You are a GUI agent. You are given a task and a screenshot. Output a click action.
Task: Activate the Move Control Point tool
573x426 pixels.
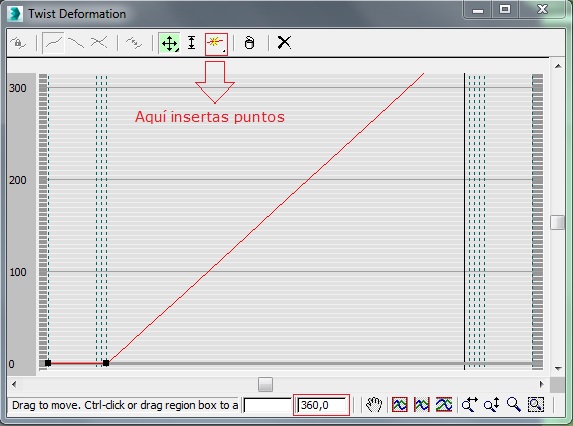point(169,43)
